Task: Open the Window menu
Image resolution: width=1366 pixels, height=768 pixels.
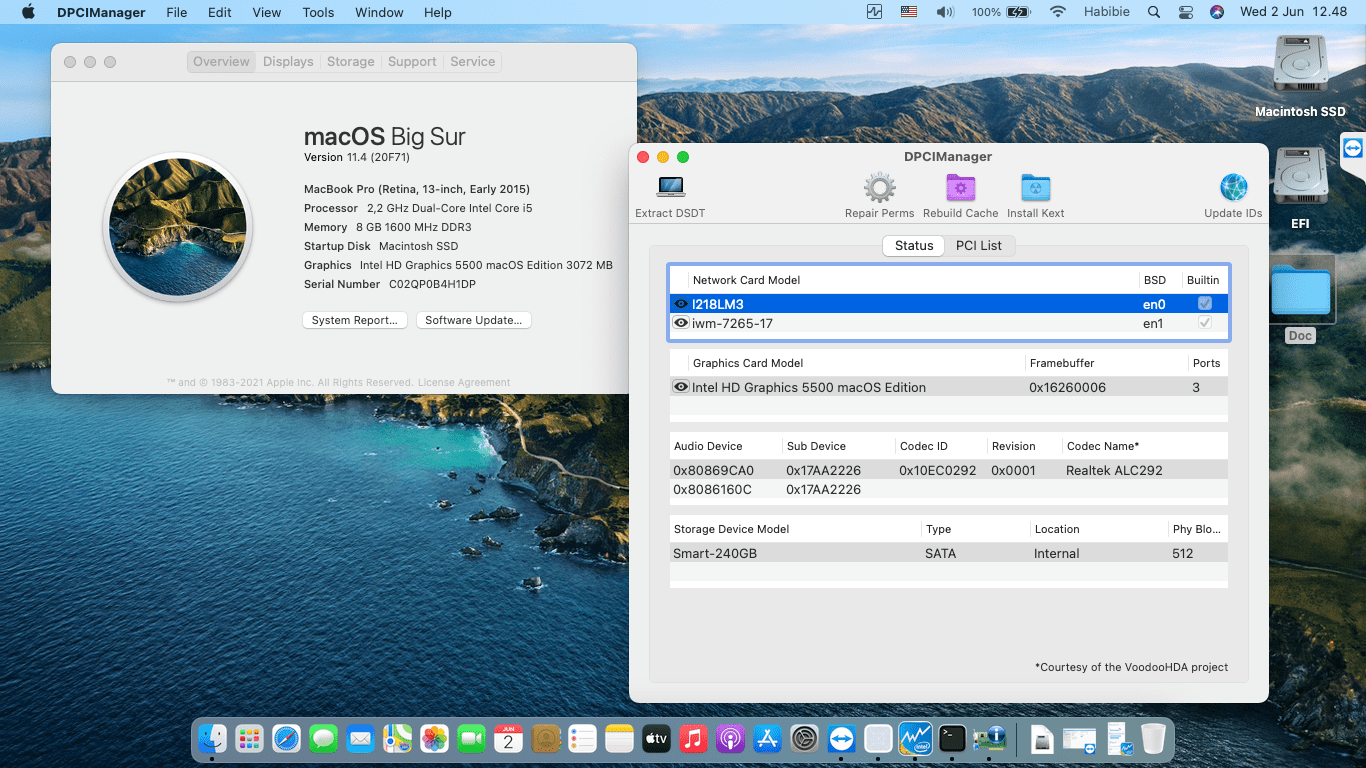Action: click(x=379, y=12)
